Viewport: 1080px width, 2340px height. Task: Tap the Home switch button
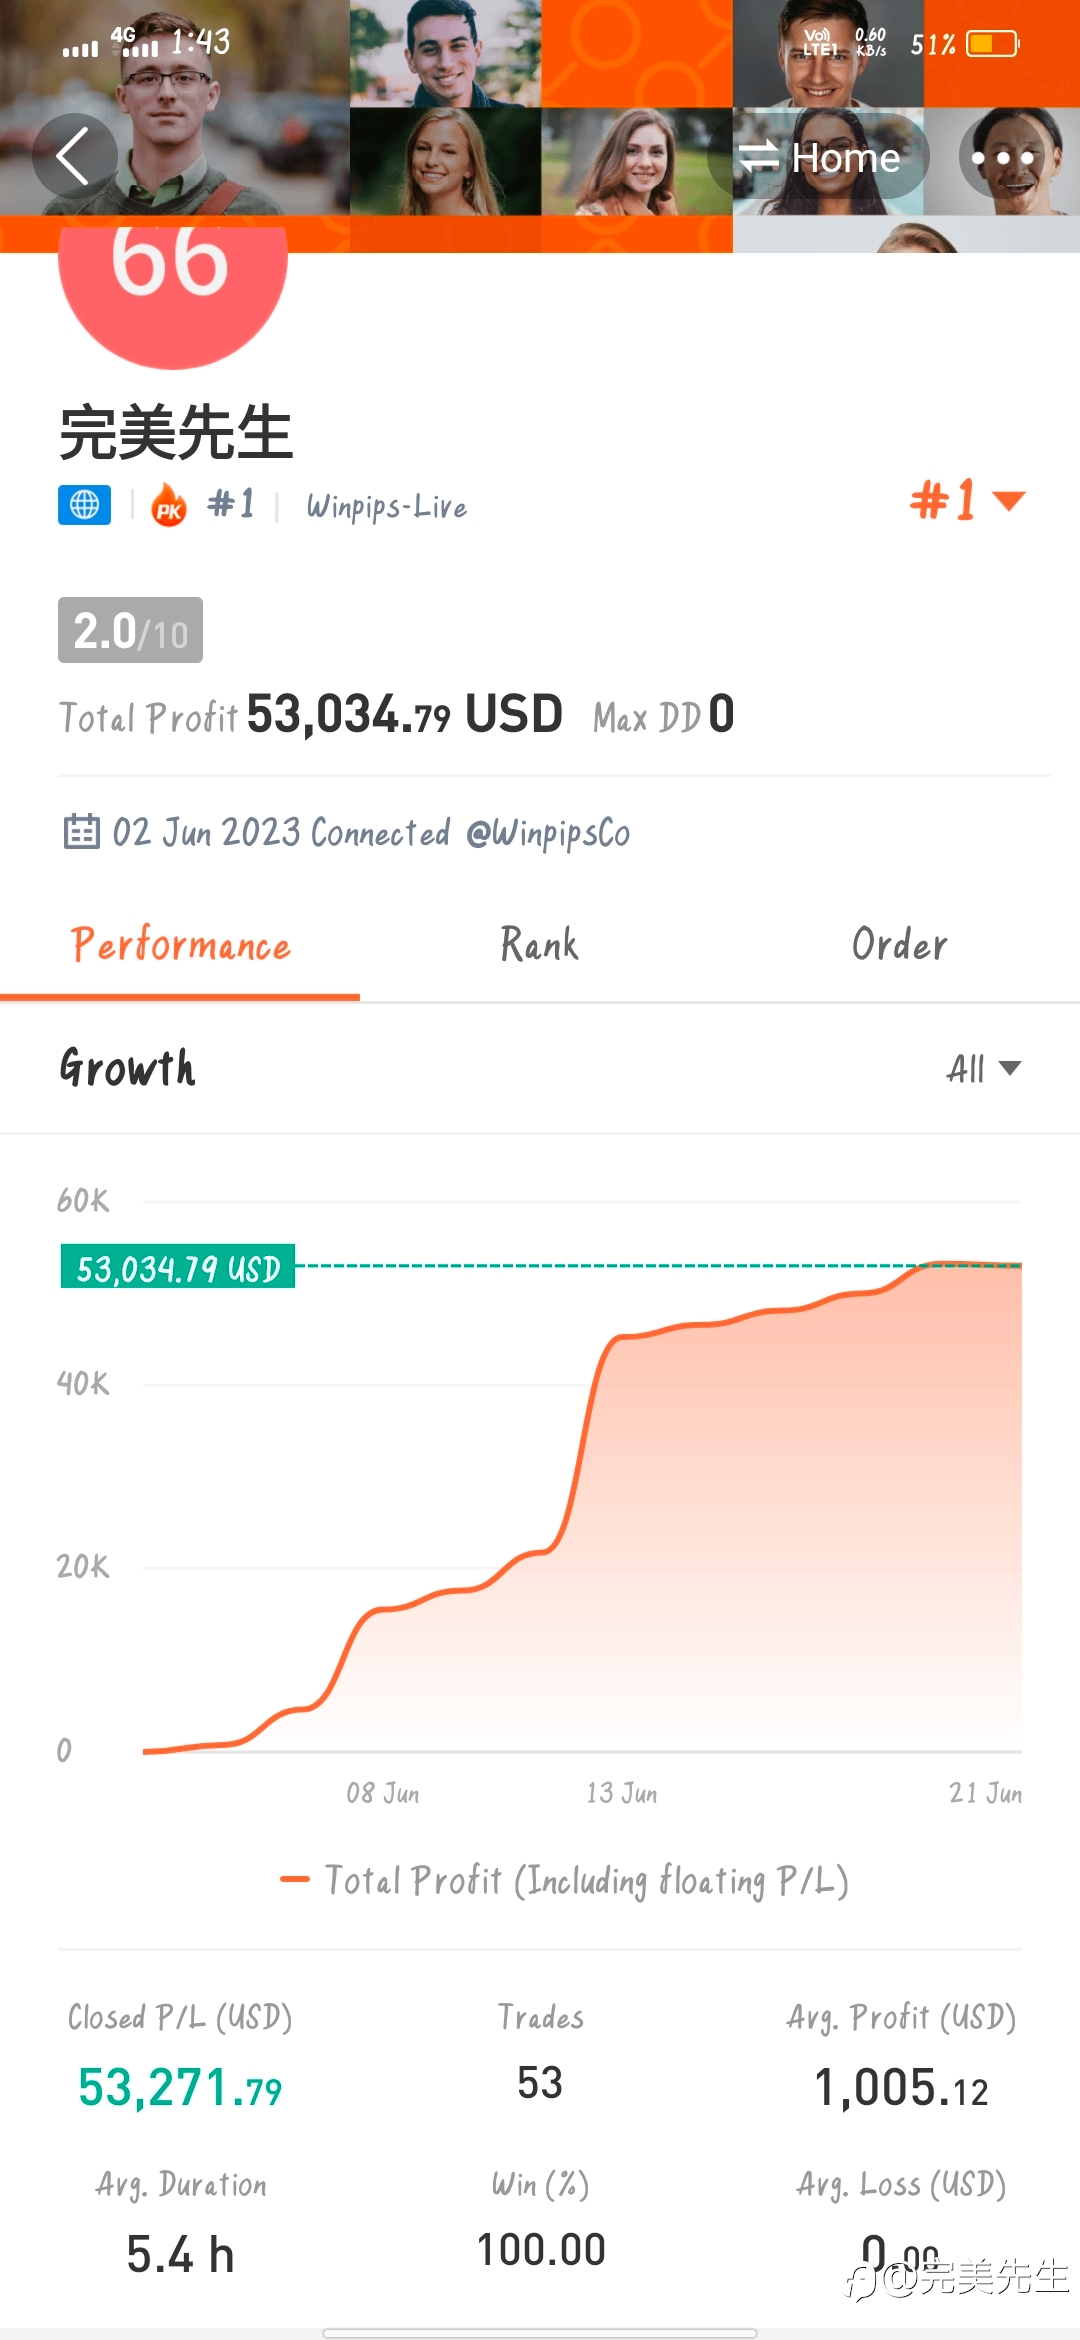pos(819,157)
